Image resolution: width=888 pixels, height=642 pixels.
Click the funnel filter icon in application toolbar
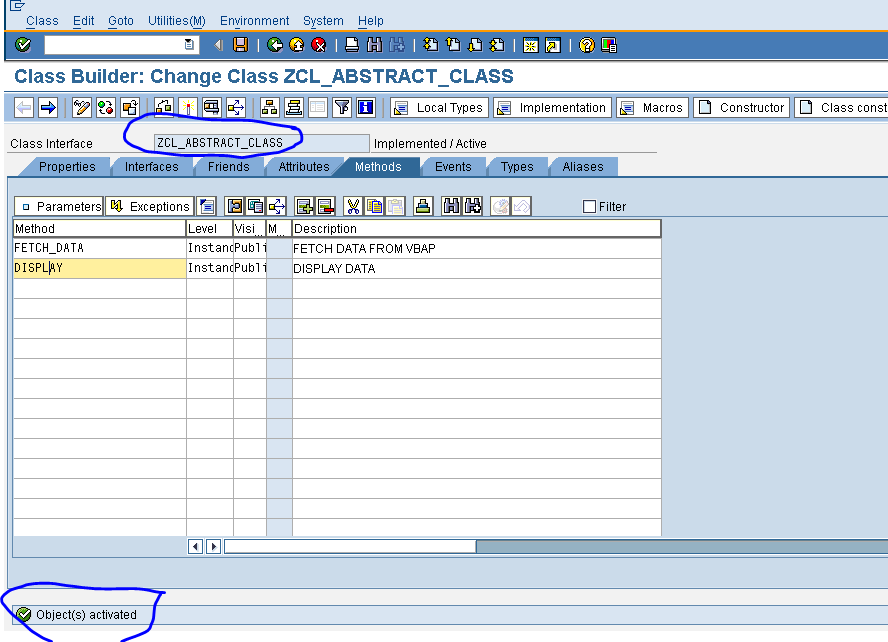point(342,107)
